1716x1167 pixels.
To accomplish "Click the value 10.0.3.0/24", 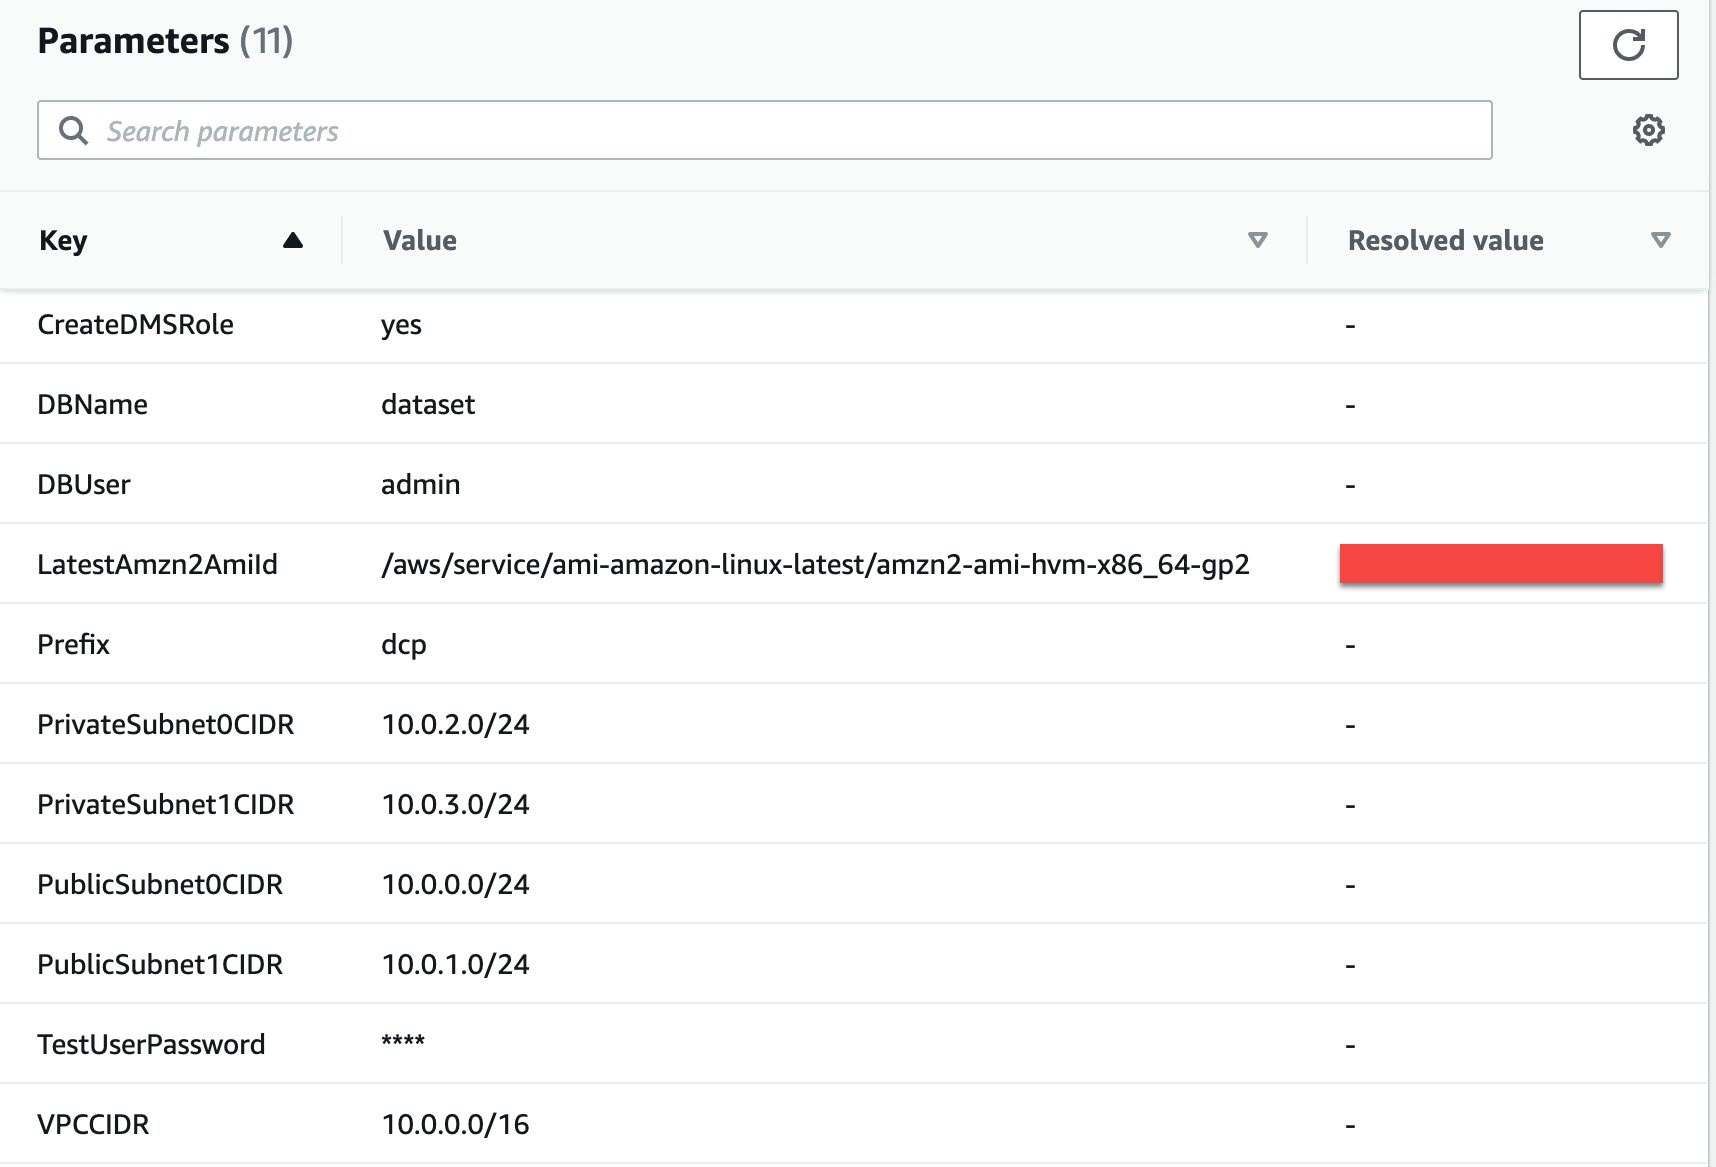I will 455,804.
